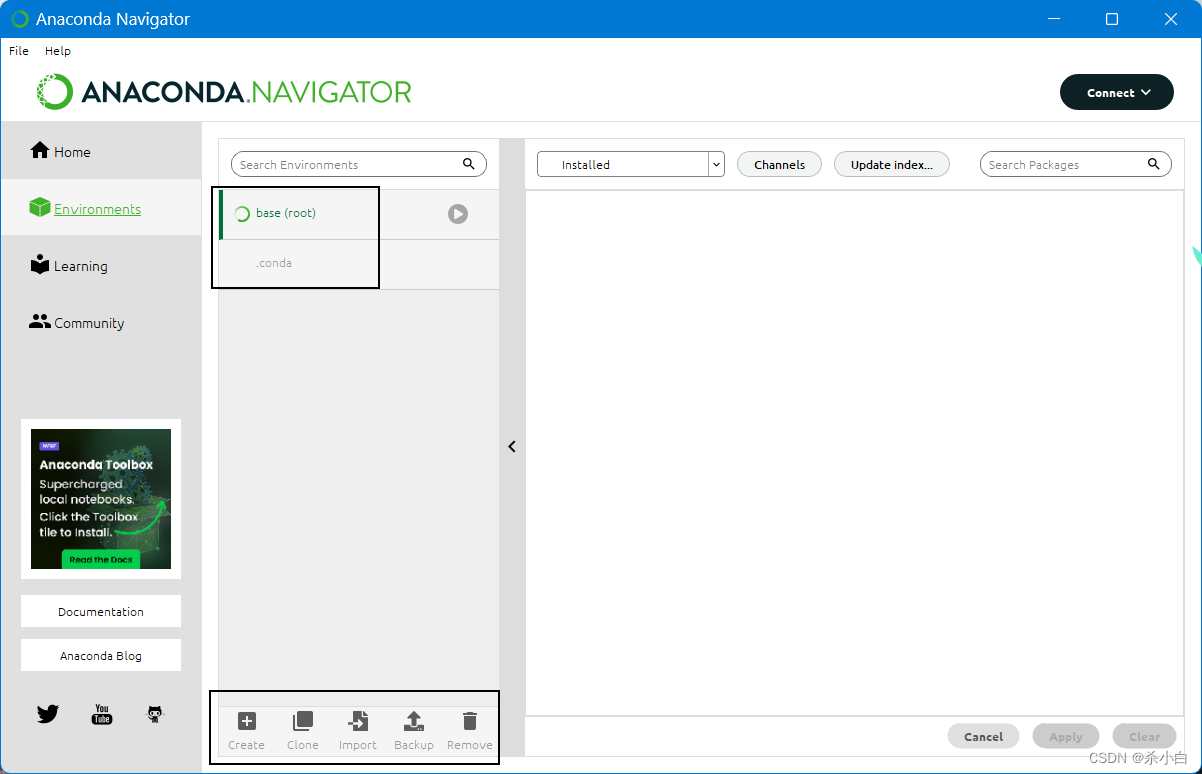Viewport: 1202px width, 774px height.
Task: Click the Environments cube icon
Action: click(x=40, y=207)
